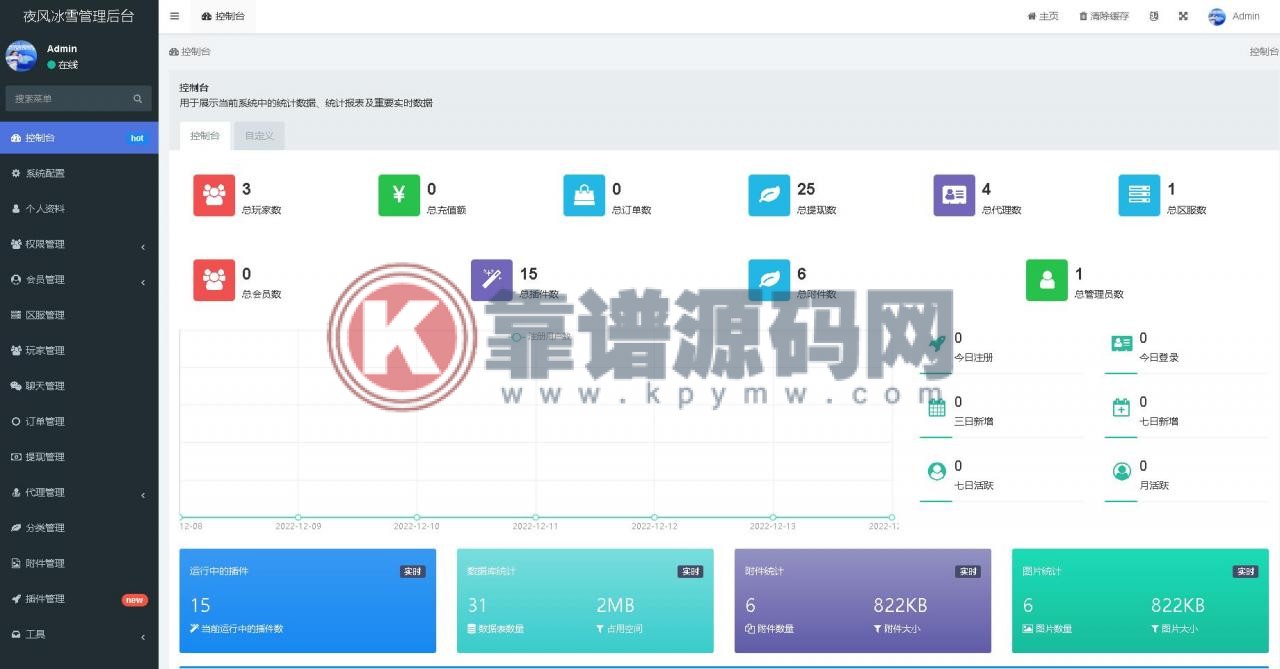Go to 主页 home link
The width and height of the screenshot is (1280, 669).
pyautogui.click(x=1043, y=16)
